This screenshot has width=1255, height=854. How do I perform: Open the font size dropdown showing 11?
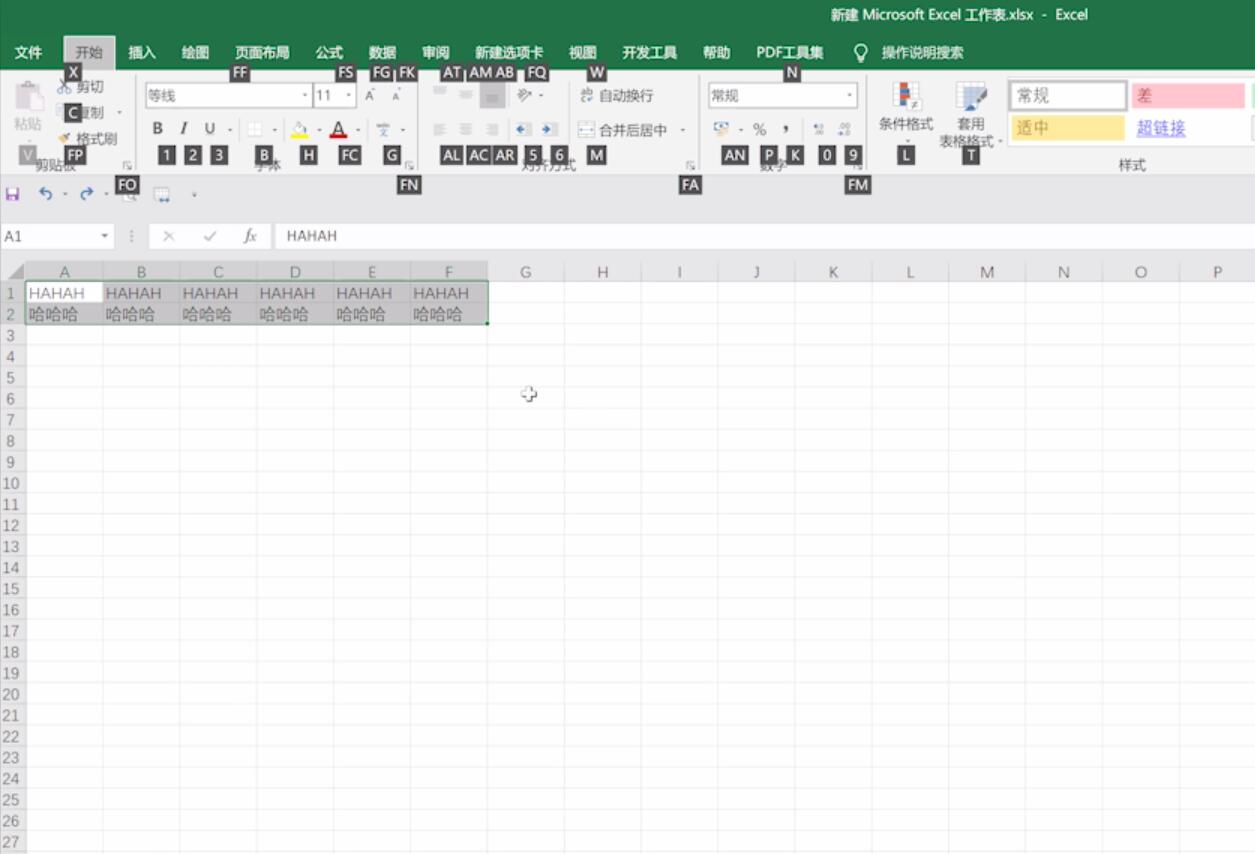349,96
